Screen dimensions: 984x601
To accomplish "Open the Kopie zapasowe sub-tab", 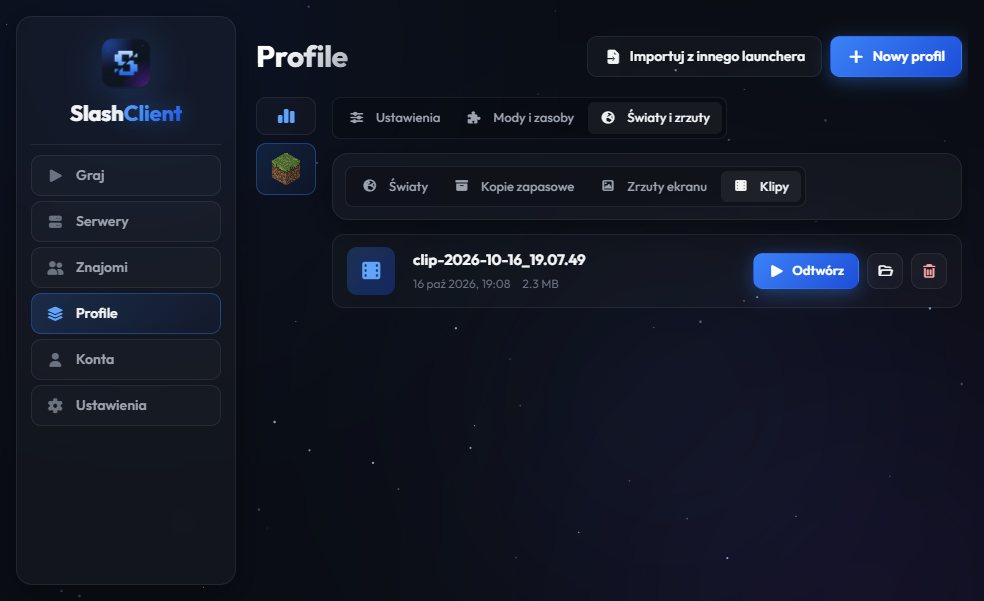I will click(x=515, y=186).
